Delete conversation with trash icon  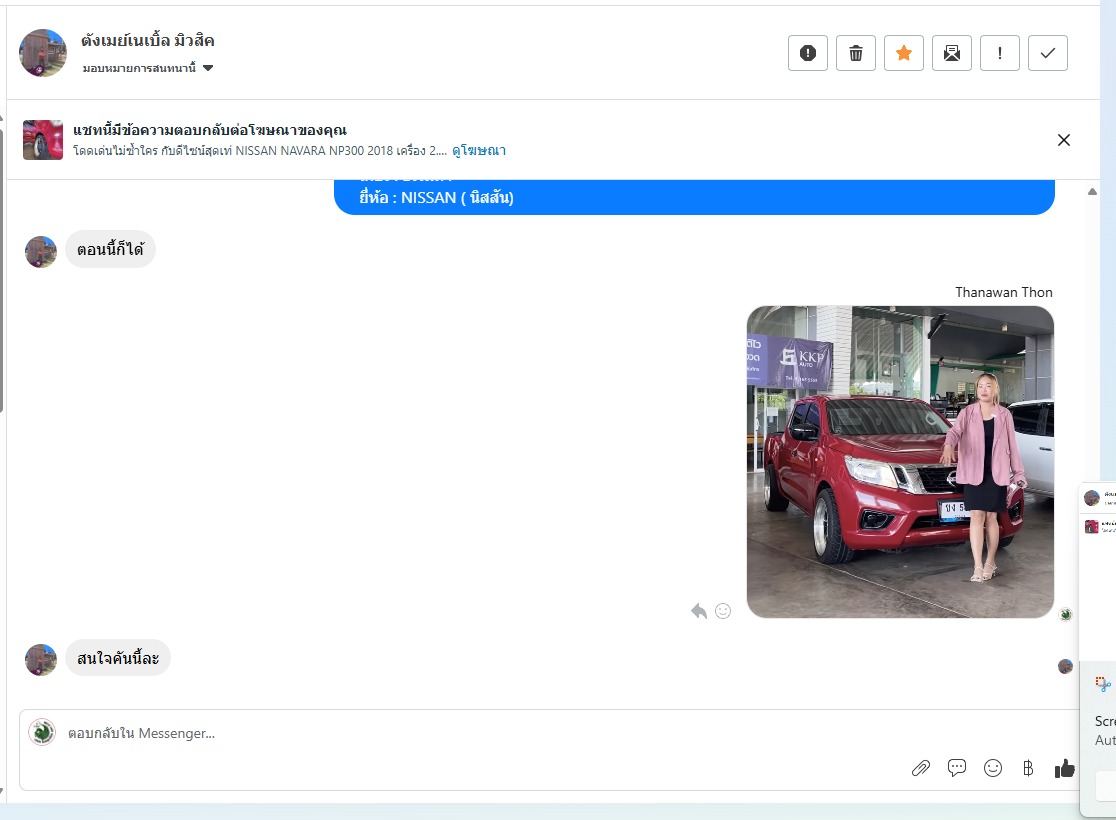click(856, 53)
